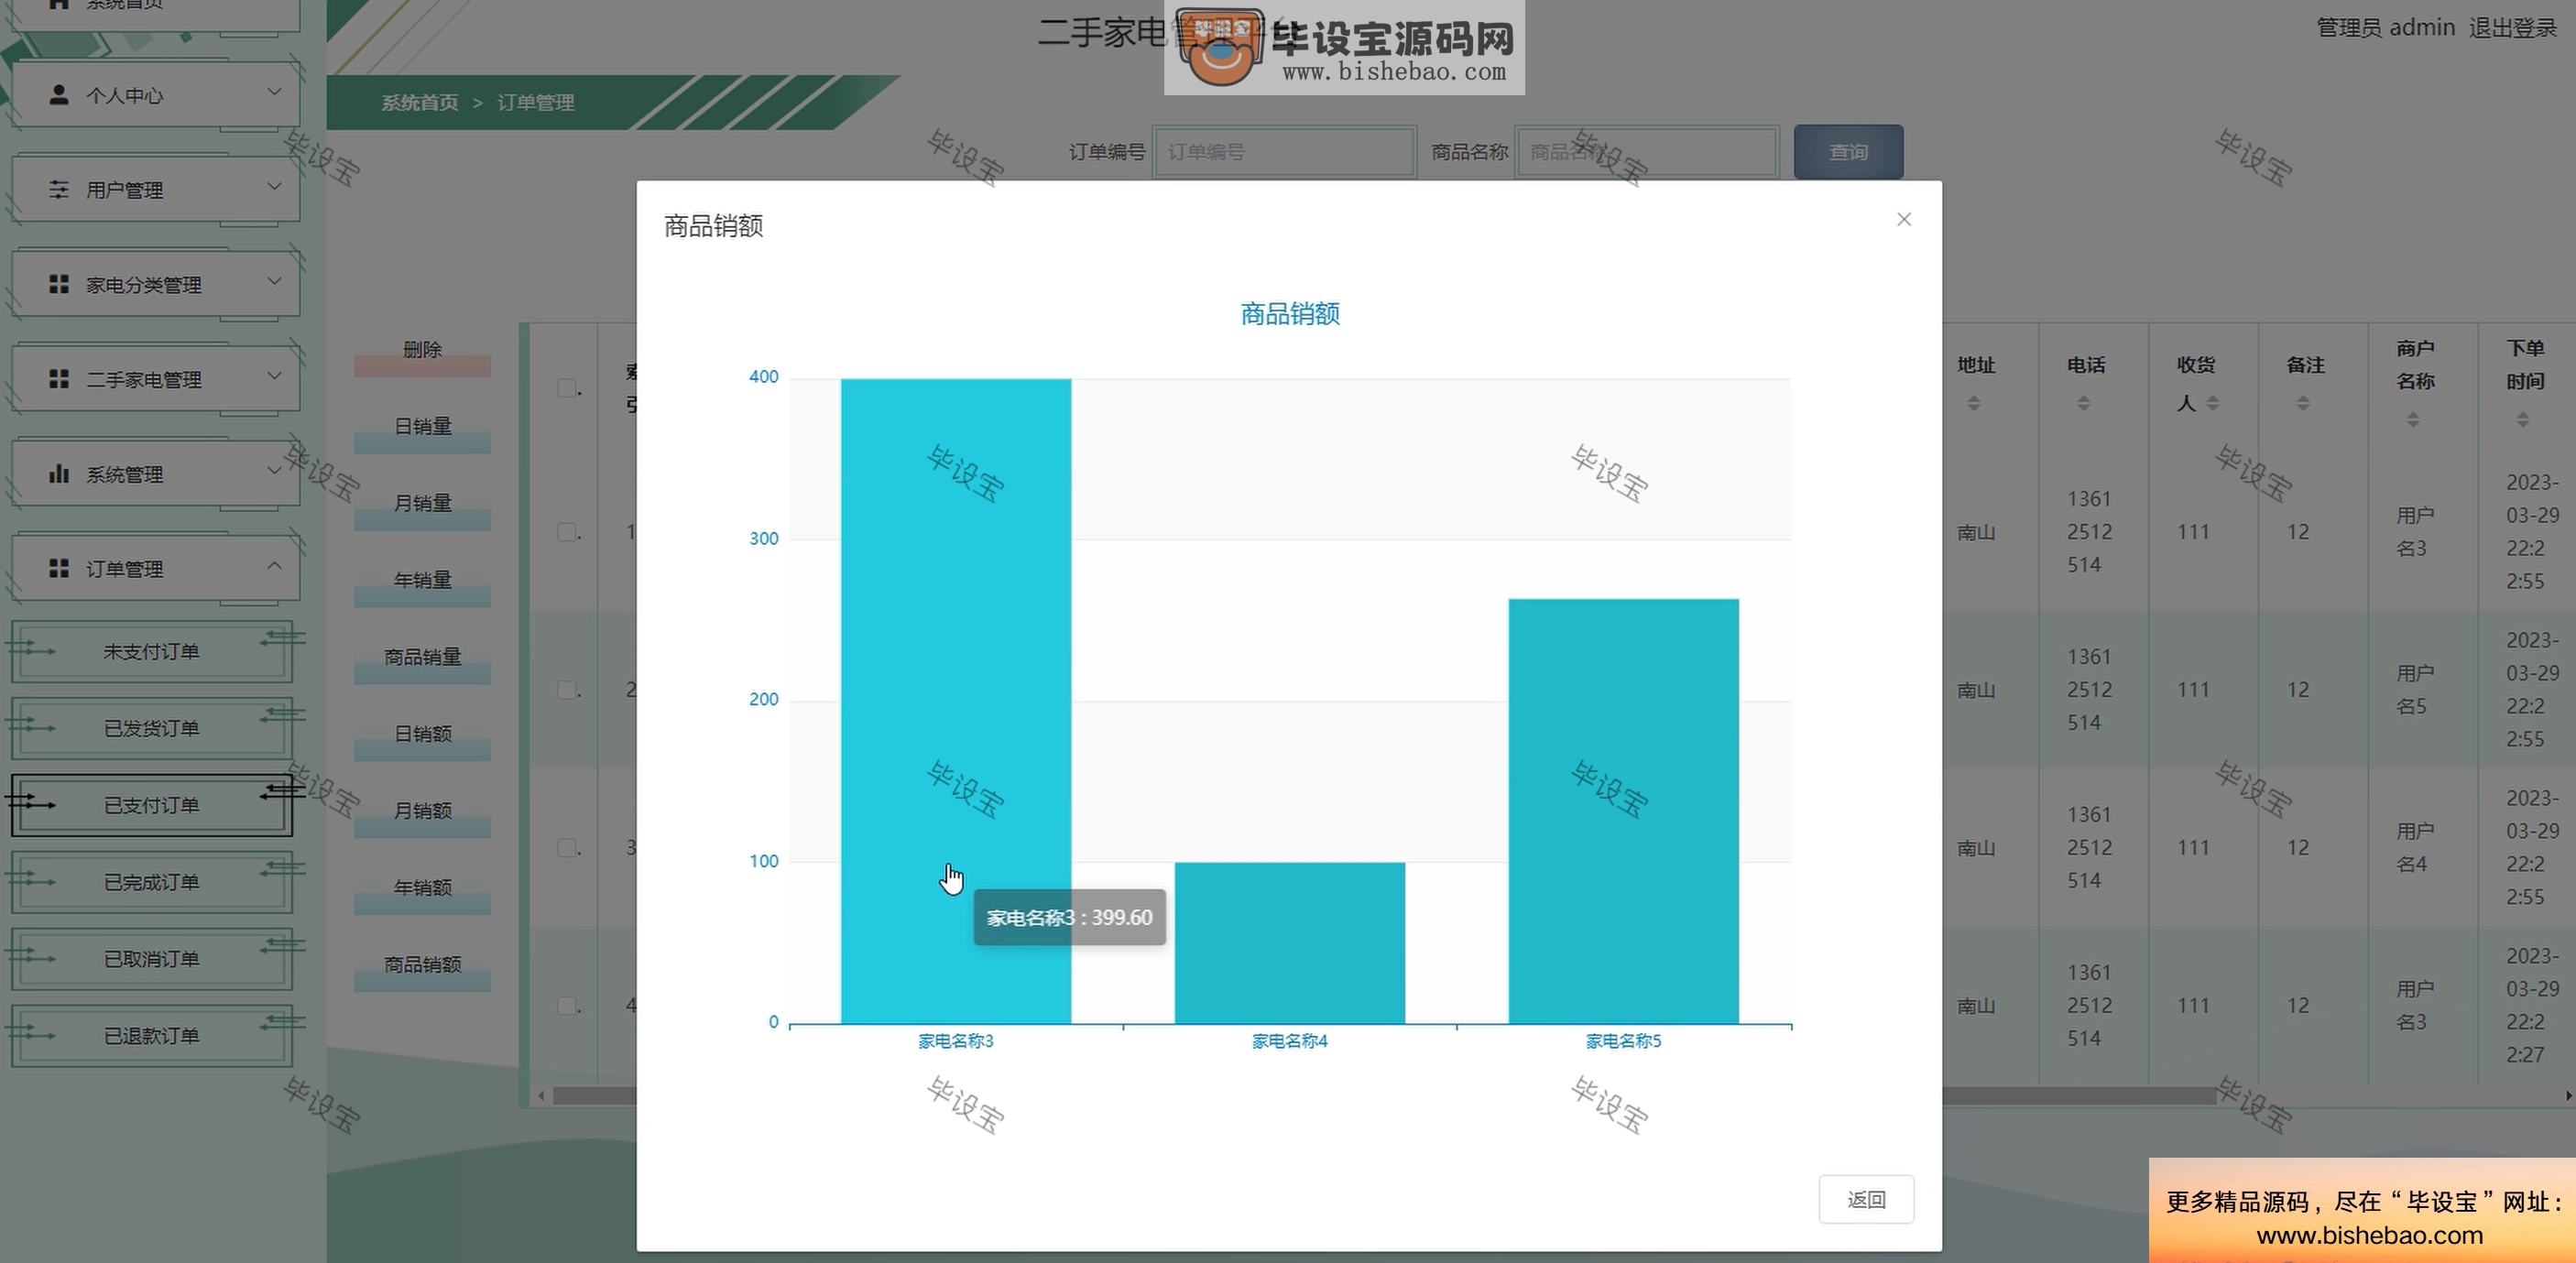2576x1263 pixels.
Task: Click the 订单管理 grid icon
Action: tap(59, 568)
